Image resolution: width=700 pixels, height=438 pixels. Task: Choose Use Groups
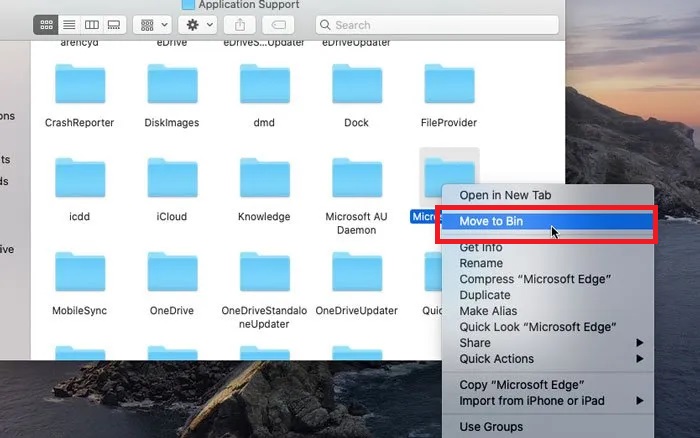click(x=548, y=427)
